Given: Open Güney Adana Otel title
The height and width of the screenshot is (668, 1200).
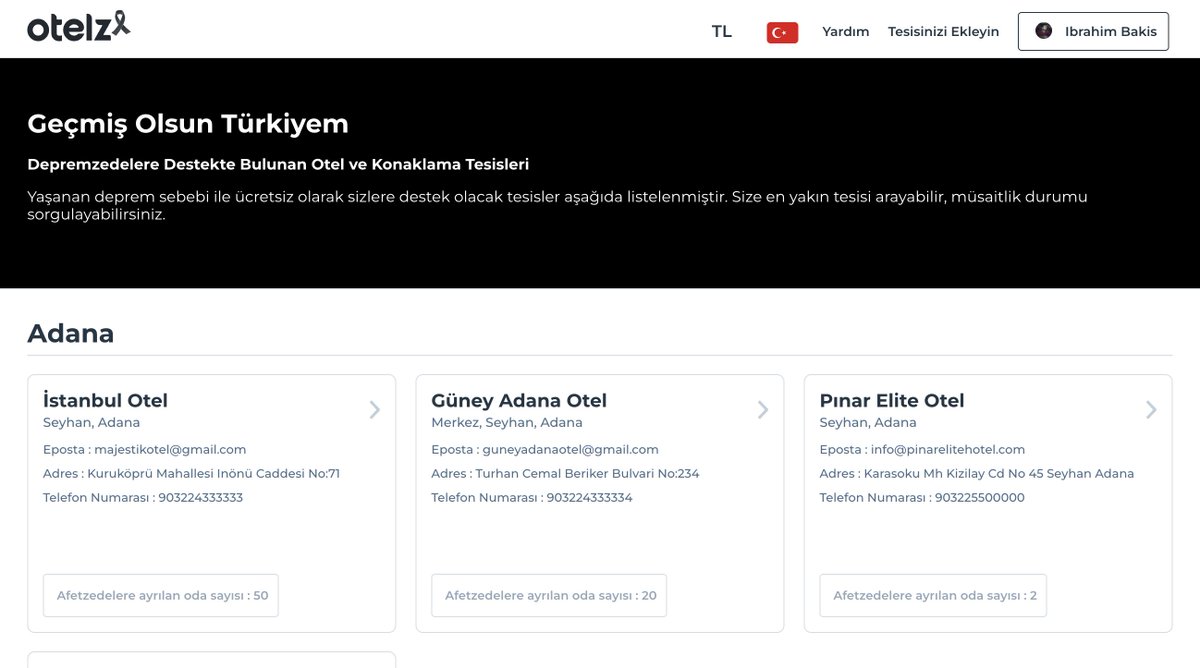Looking at the screenshot, I should tap(519, 400).
